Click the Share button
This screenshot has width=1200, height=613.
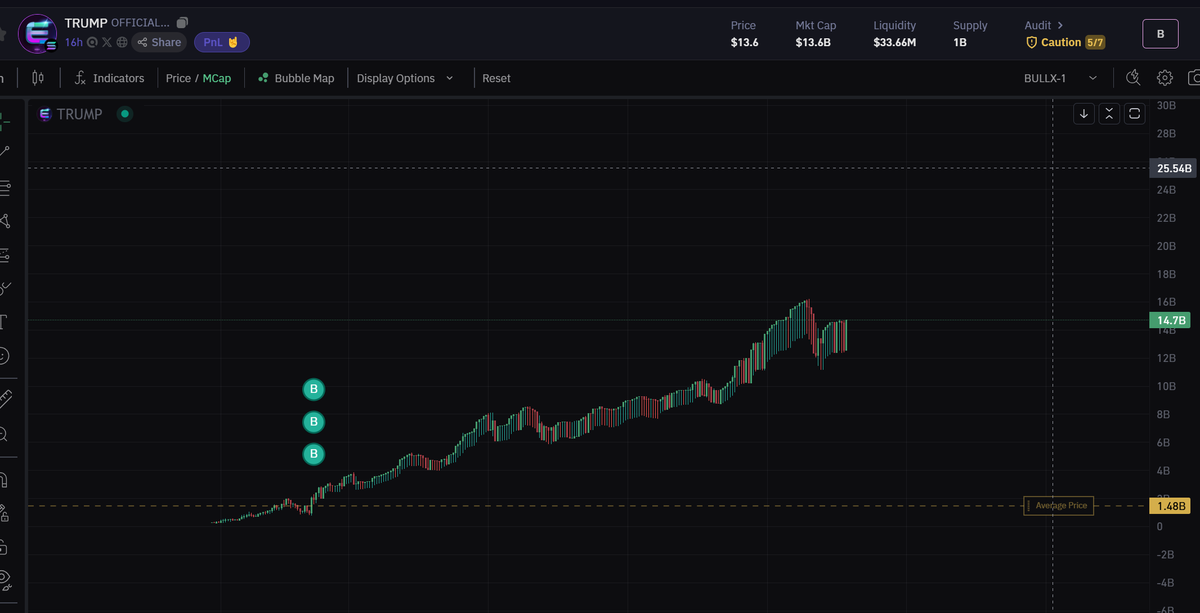(159, 42)
